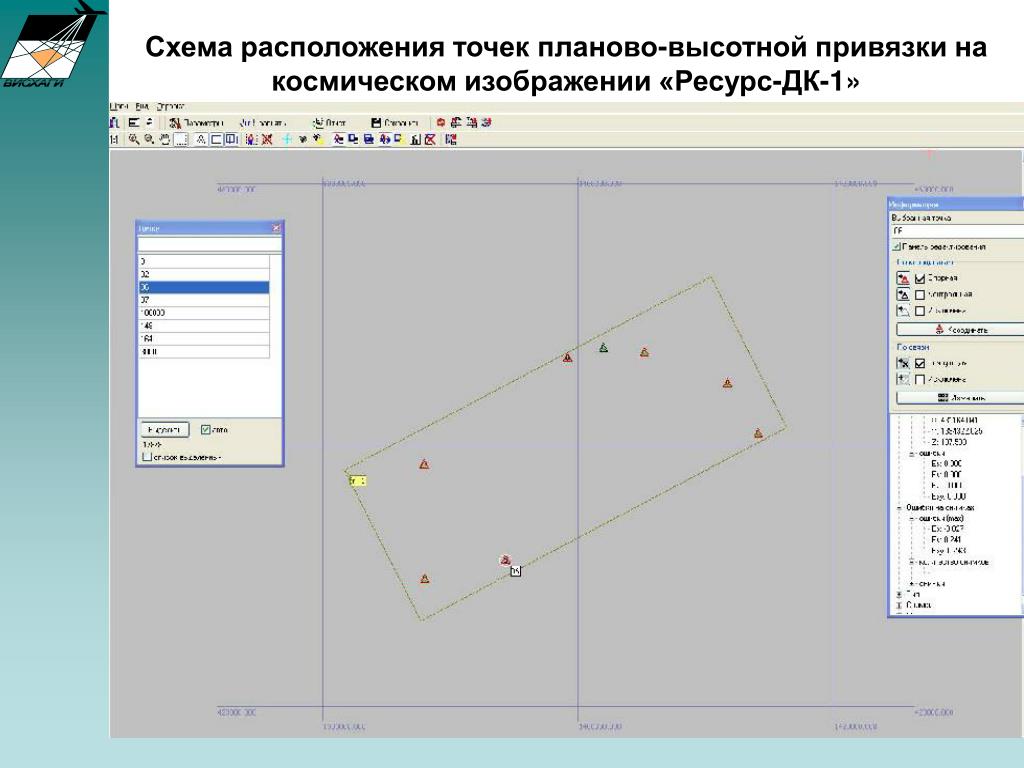Toggle the unchecked check point type checkbox
This screenshot has height=768, width=1024.
tap(920, 295)
